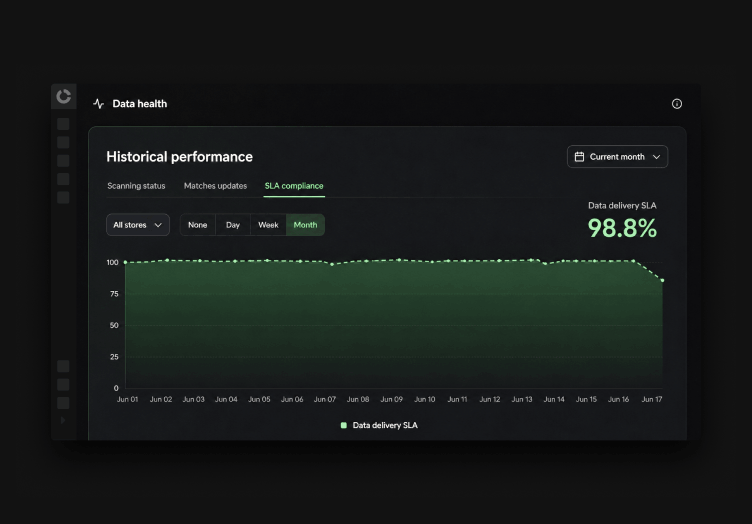Click the Jun 17 axis label

click(x=652, y=399)
